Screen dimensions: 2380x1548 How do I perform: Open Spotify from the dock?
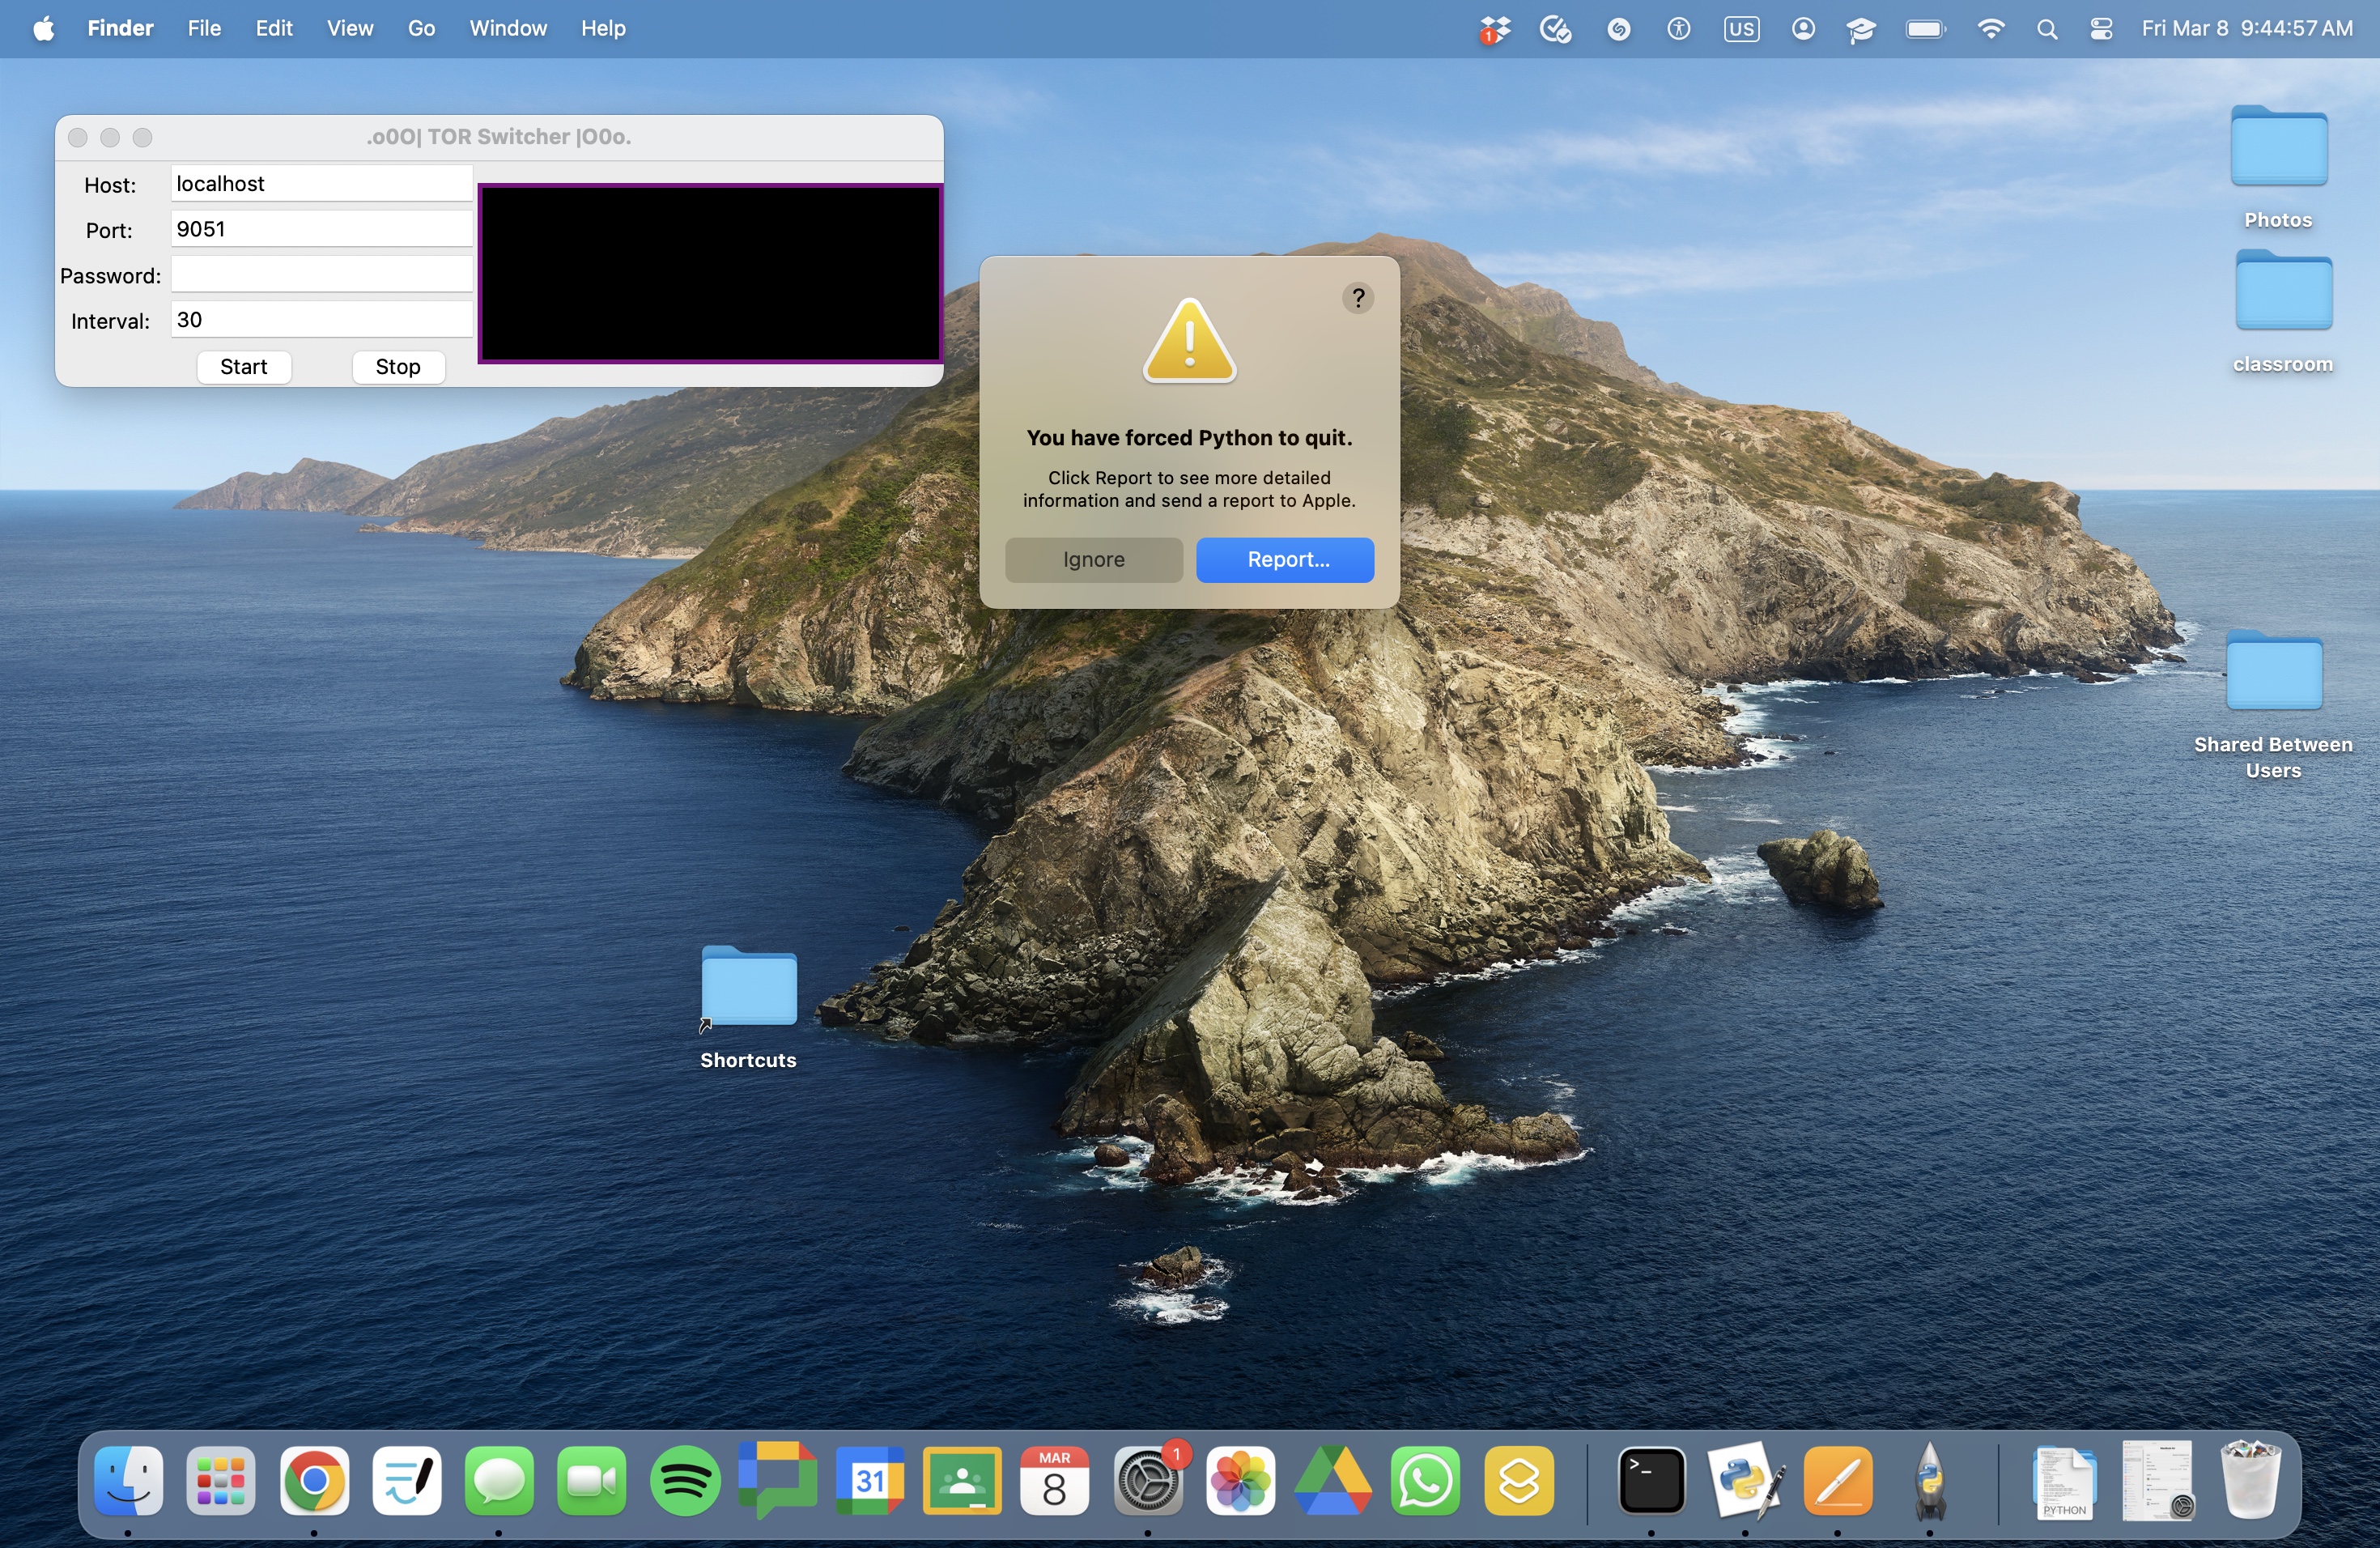click(684, 1481)
